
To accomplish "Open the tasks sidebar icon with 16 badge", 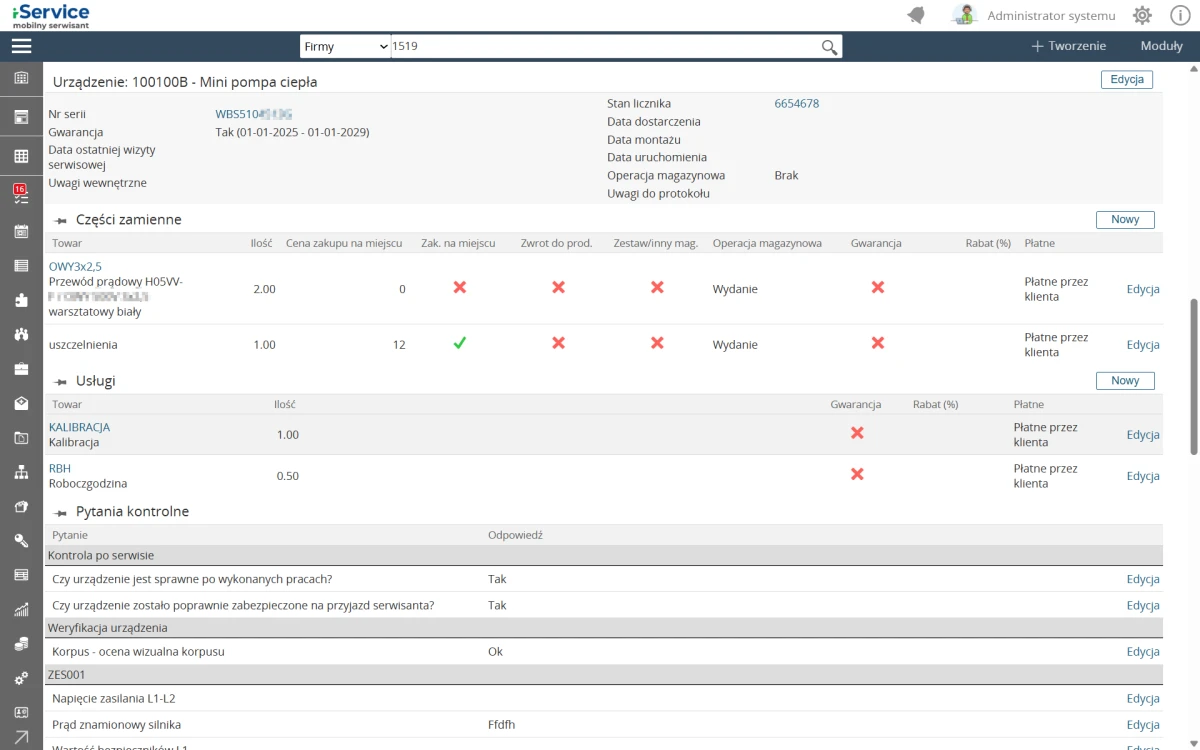I will click(20, 193).
